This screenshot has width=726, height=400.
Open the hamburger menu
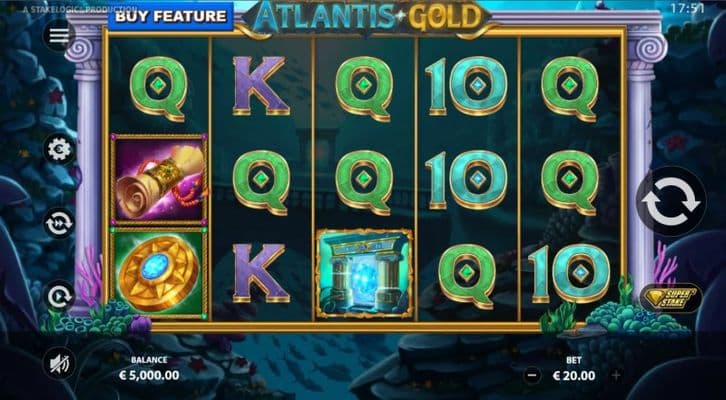[59, 35]
